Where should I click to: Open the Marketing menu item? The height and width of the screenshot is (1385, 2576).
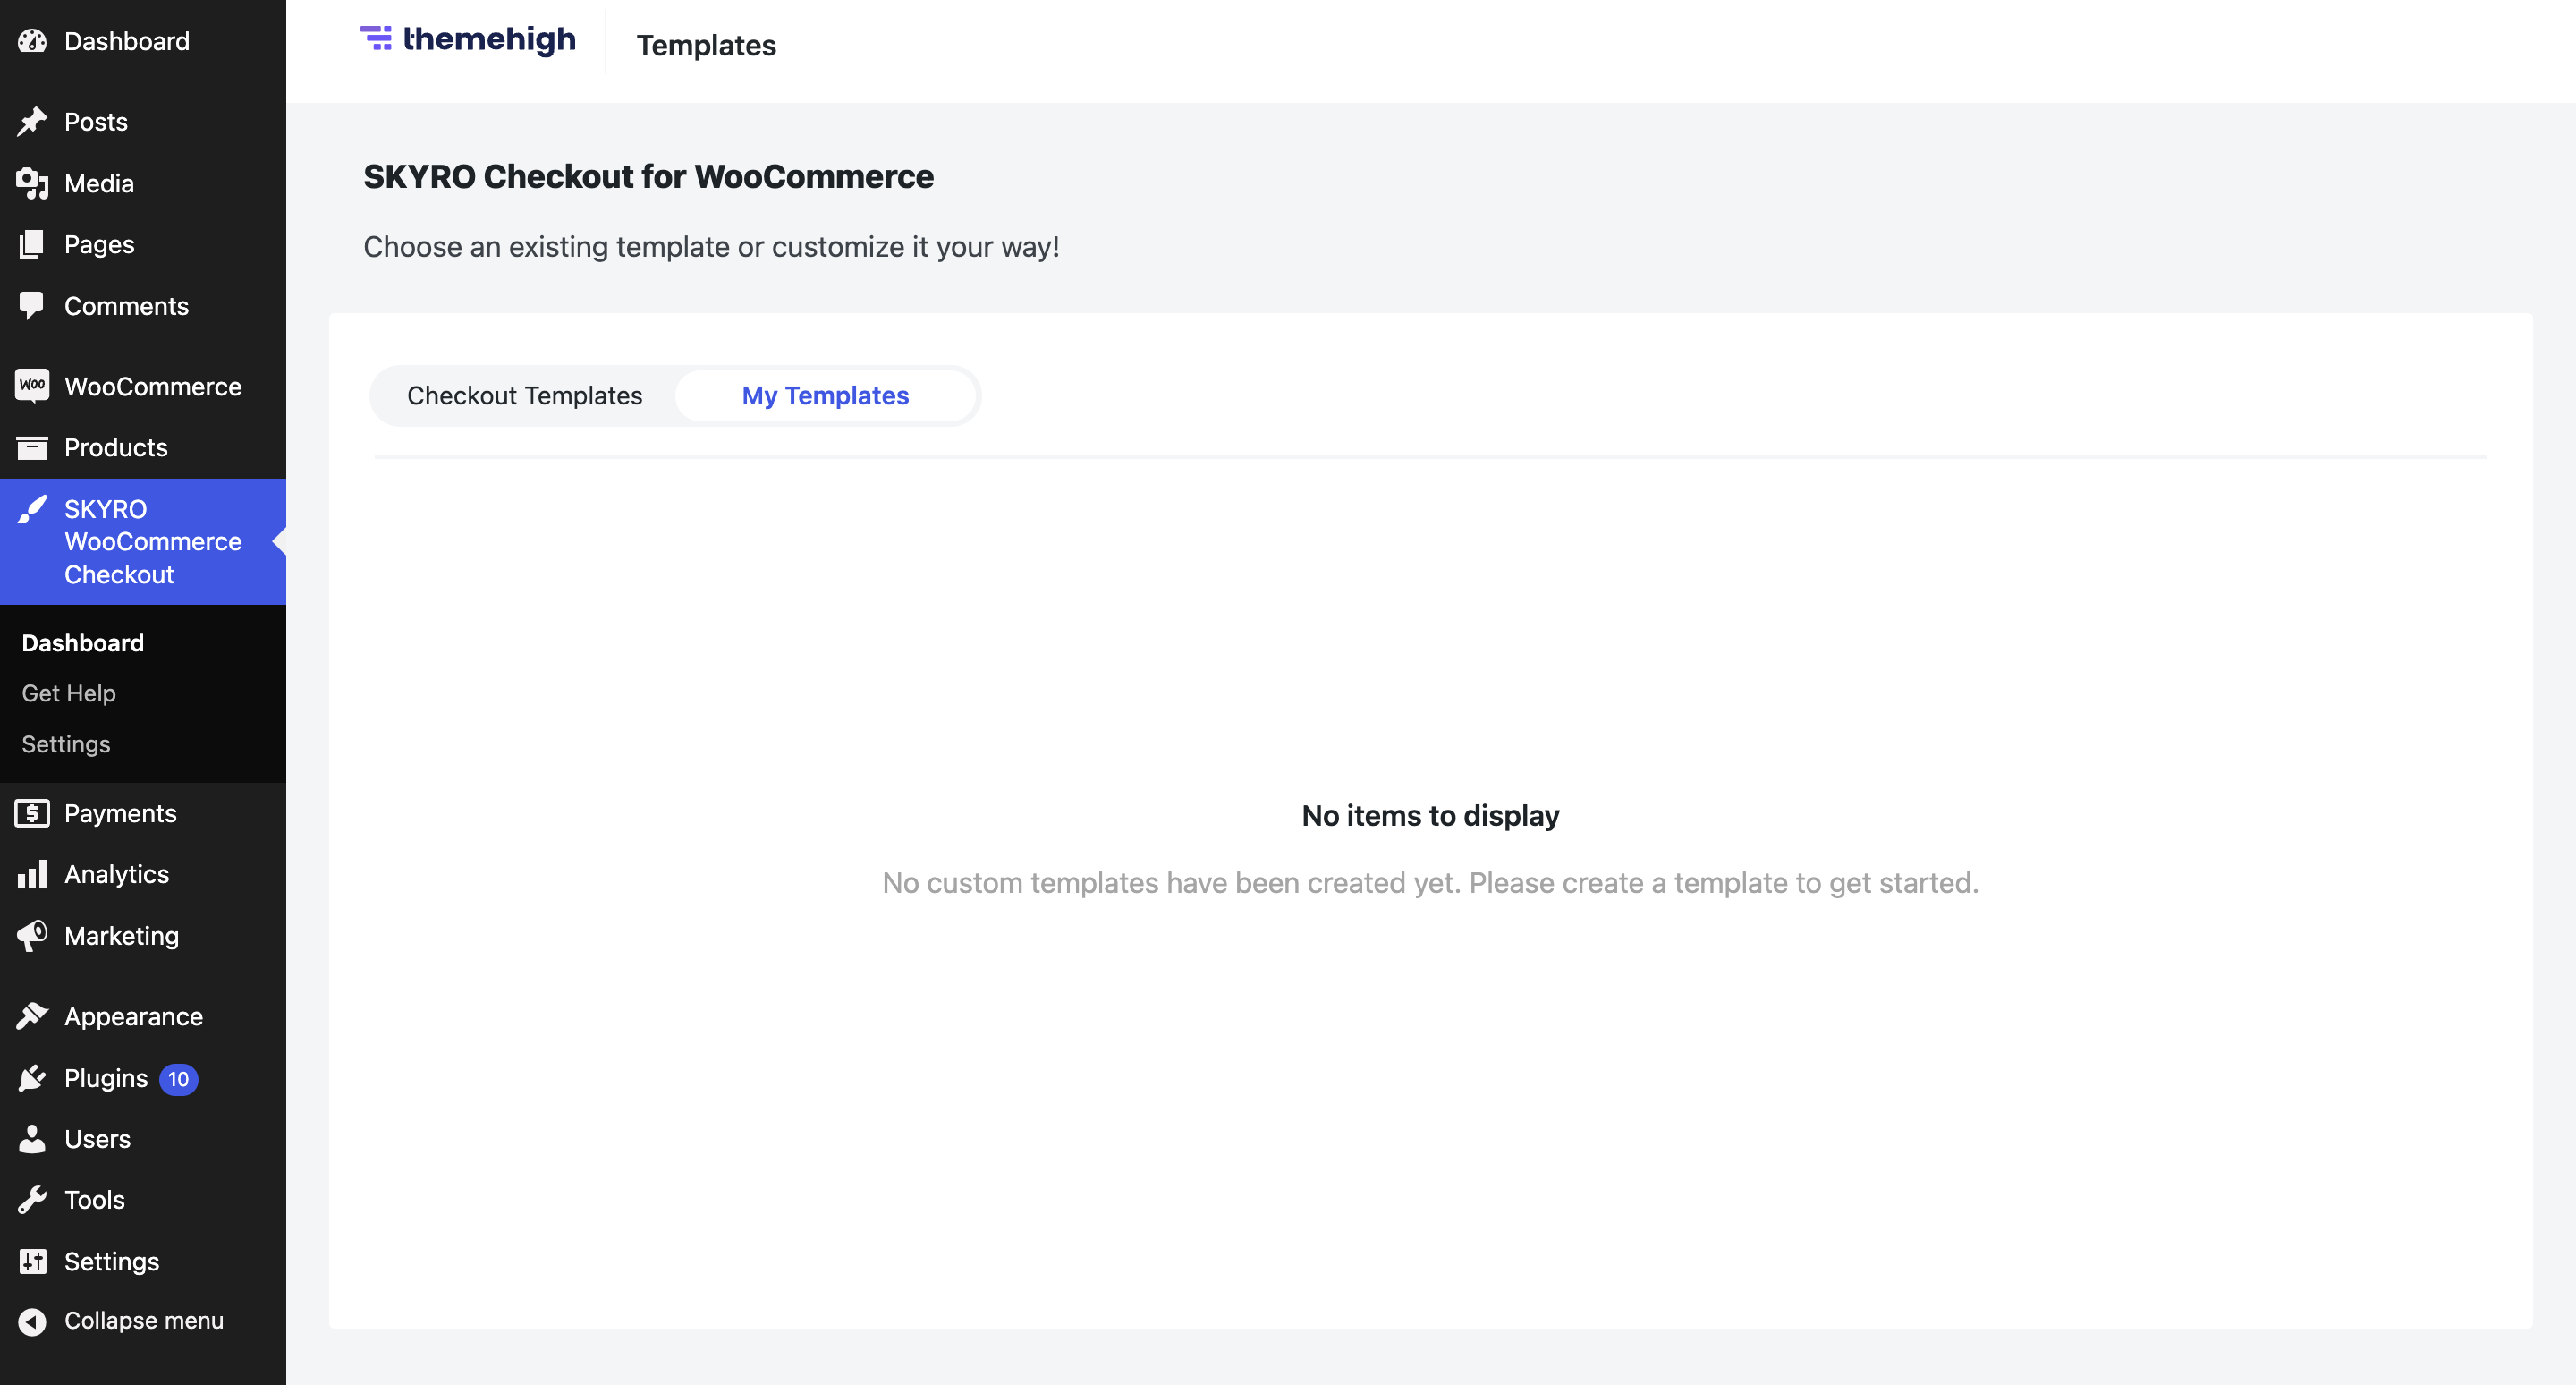pos(143,936)
